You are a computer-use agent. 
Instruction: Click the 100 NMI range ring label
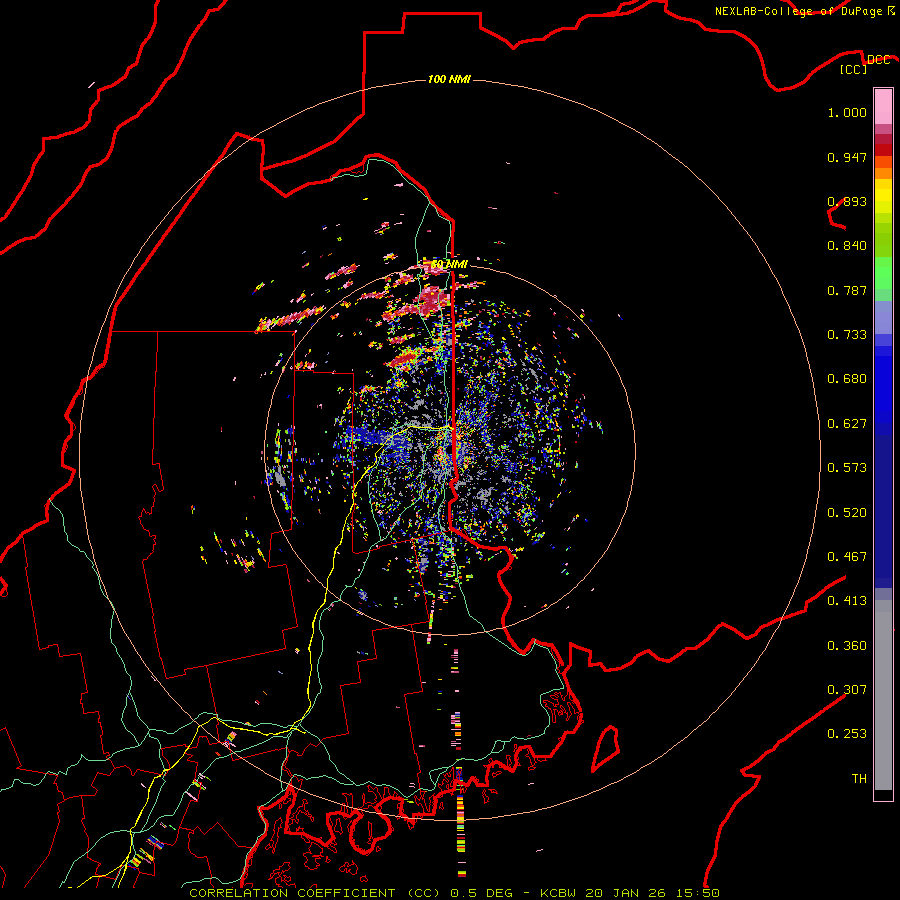pos(449,79)
